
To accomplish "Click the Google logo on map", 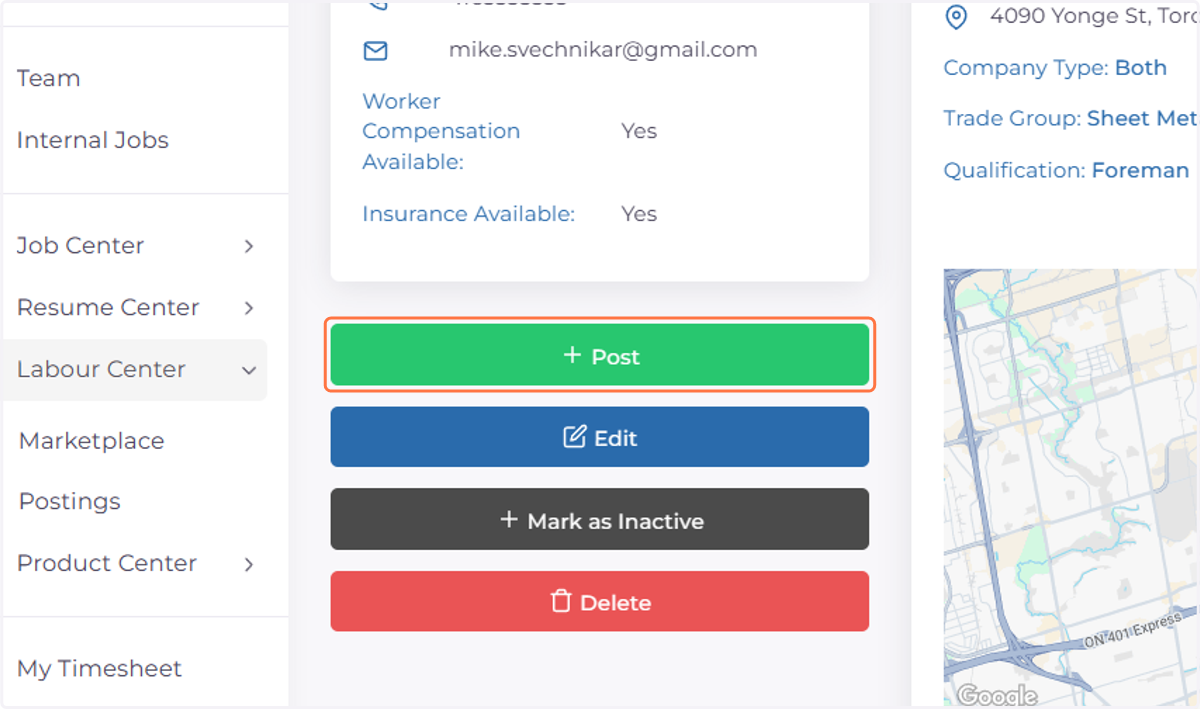I will coord(996,695).
